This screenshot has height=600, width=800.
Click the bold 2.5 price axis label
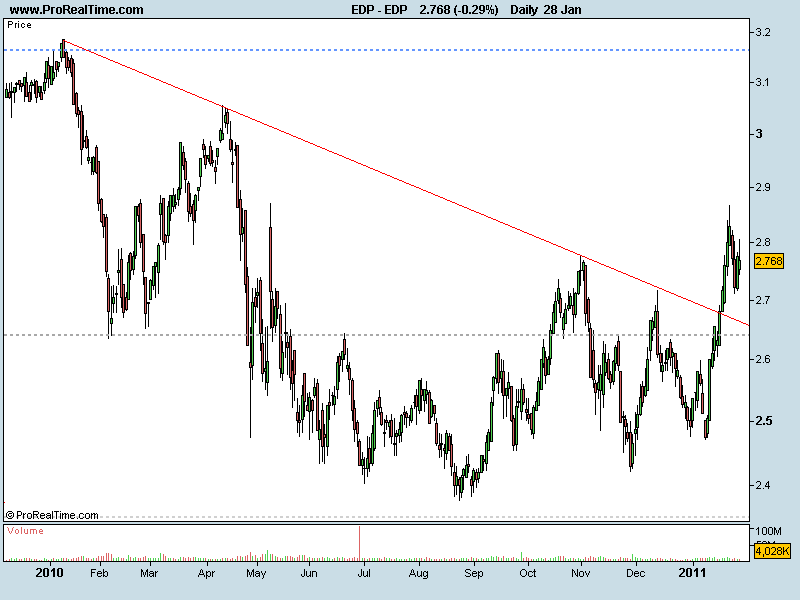coord(764,421)
